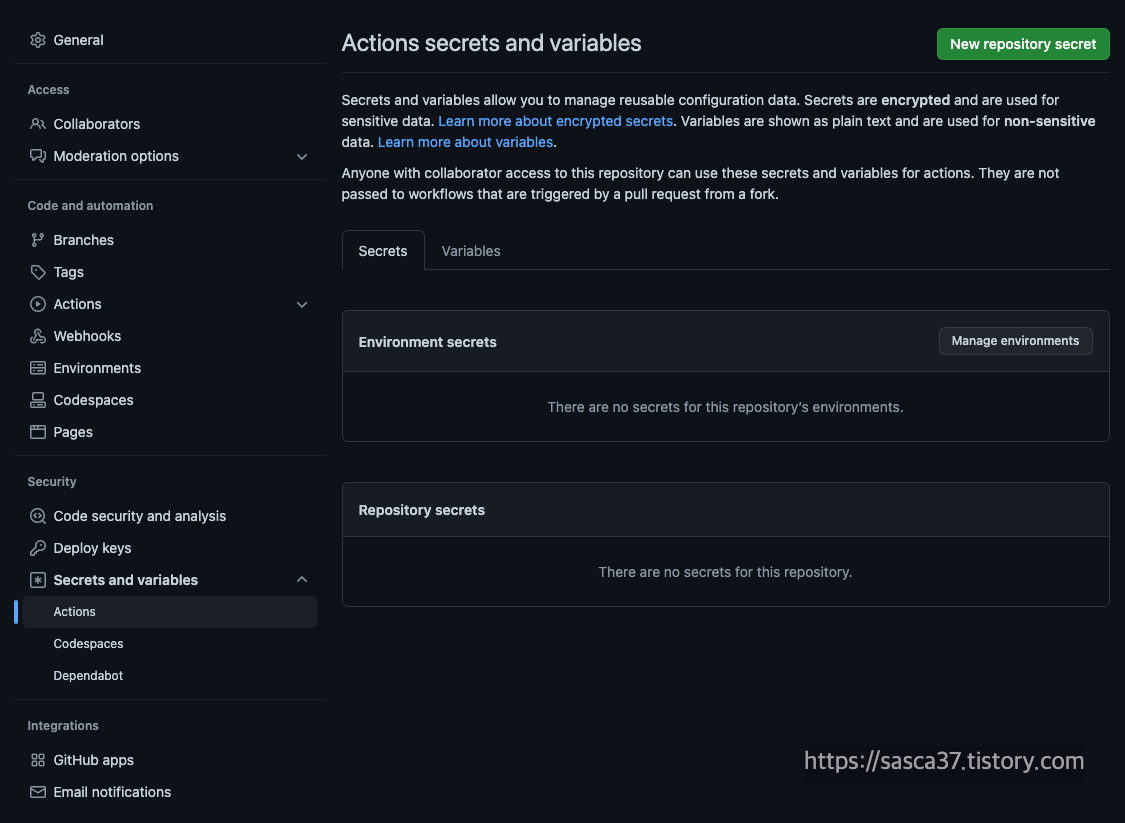This screenshot has width=1125, height=823.
Task: Click the GitHub apps grid icon
Action: click(x=38, y=760)
